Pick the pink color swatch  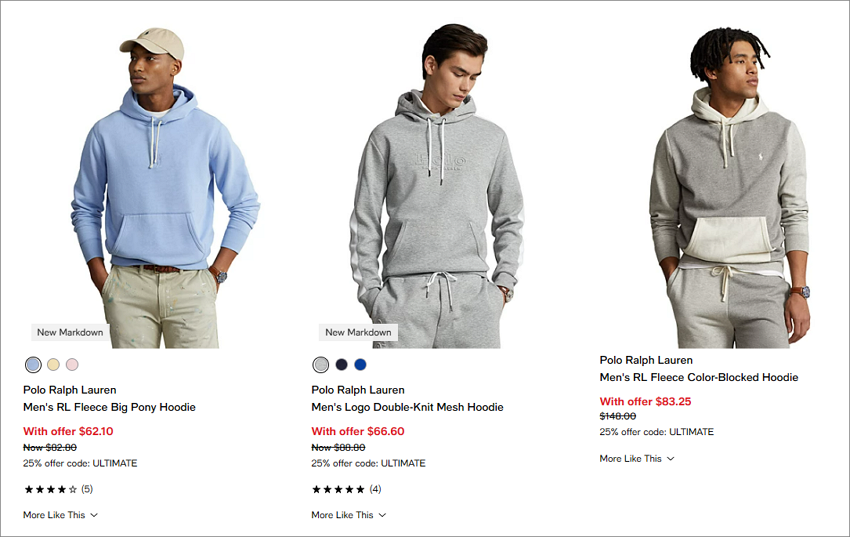point(72,365)
